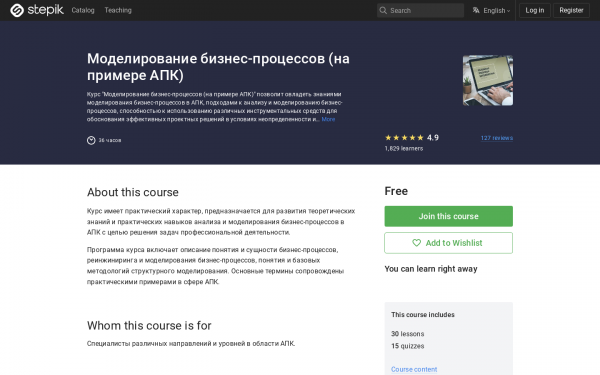
Task: Click the language translate icon
Action: click(476, 10)
